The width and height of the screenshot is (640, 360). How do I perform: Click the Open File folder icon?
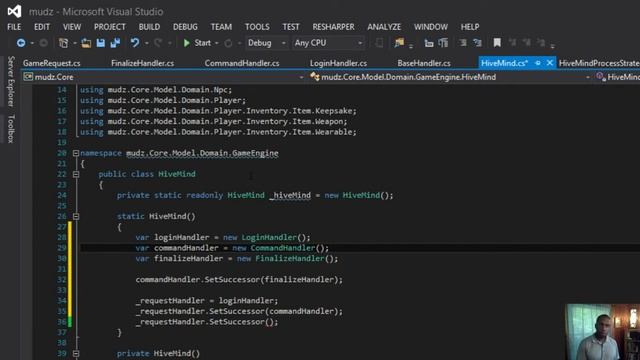pos(86,43)
